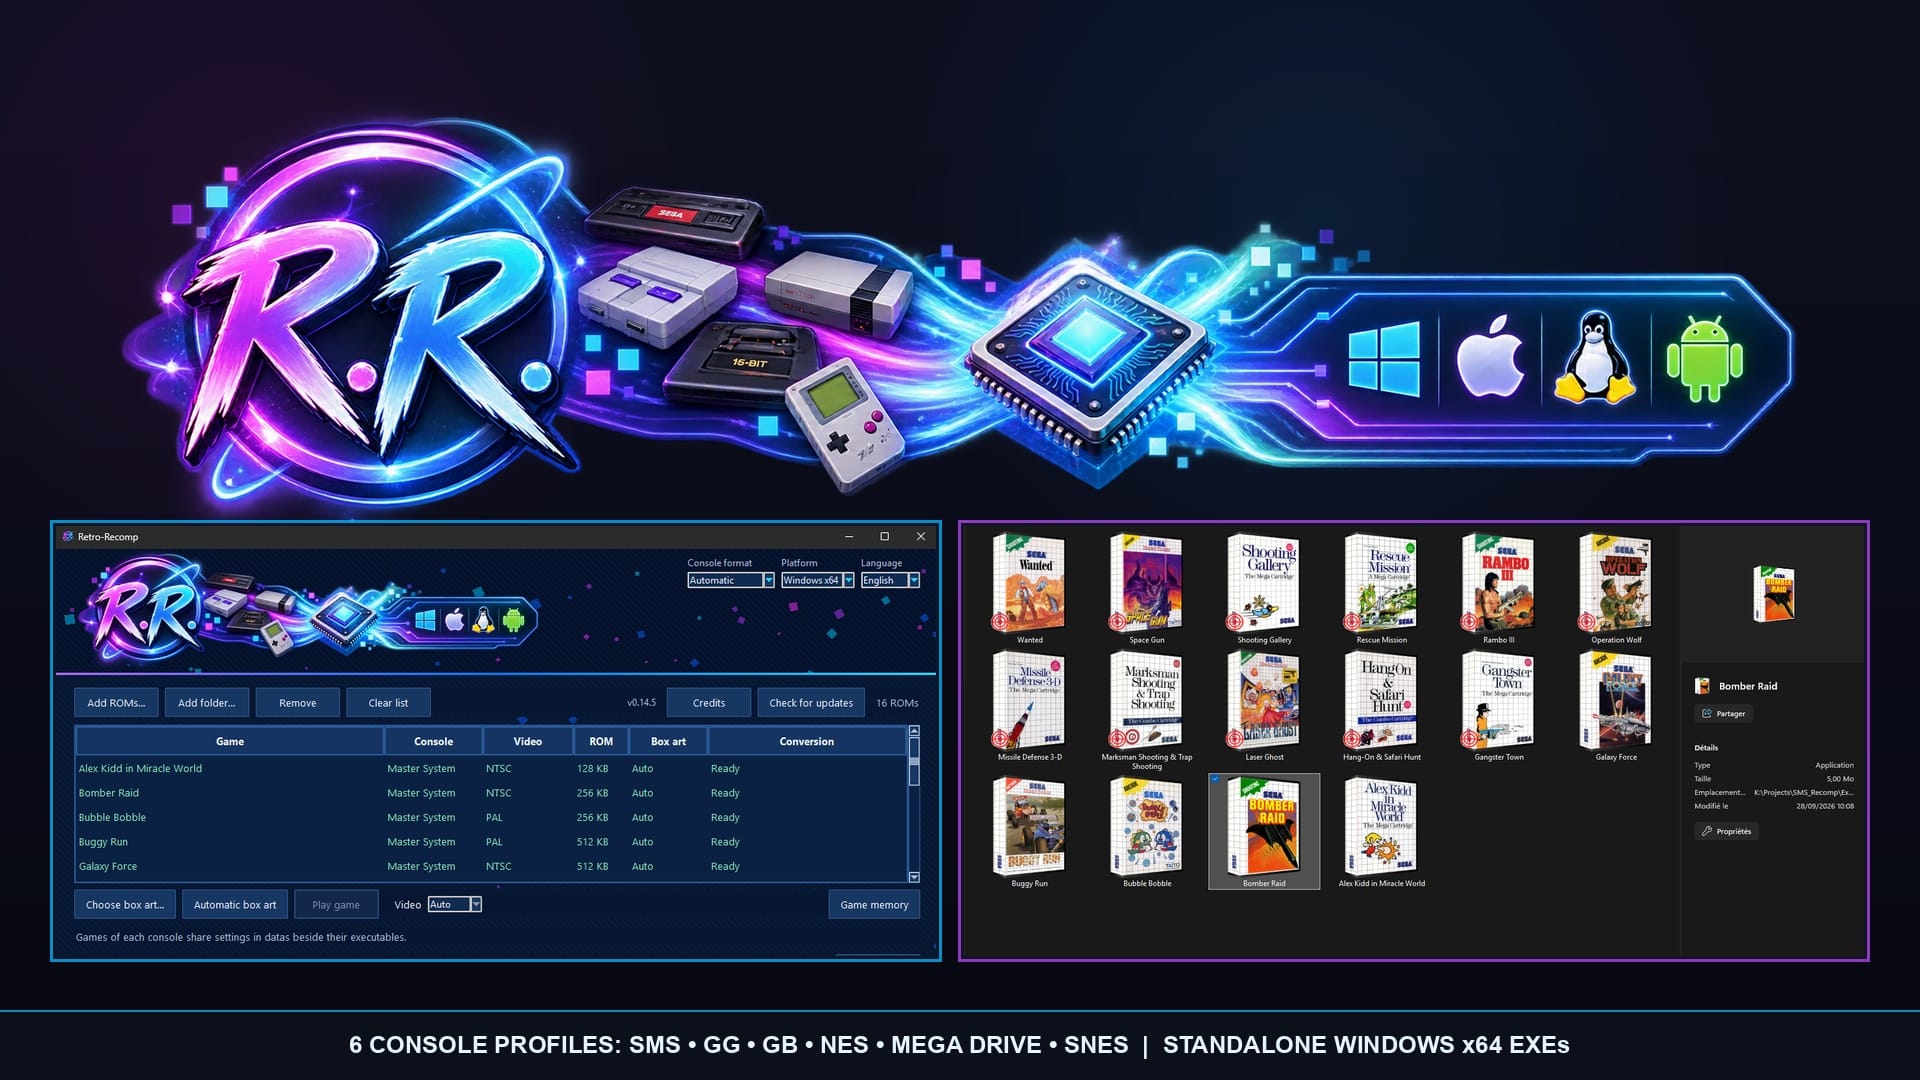Select the Buggy Run row in the list
Screen dimensions: 1920x1080
(491, 842)
